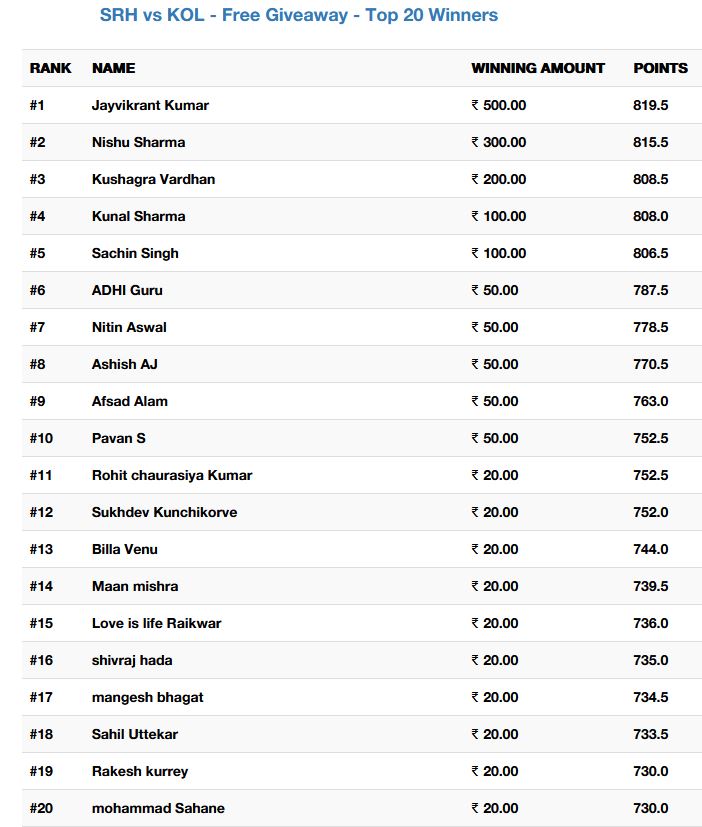Click the rank #13 cell
Viewport: 702px width, 827px height.
click(41, 549)
